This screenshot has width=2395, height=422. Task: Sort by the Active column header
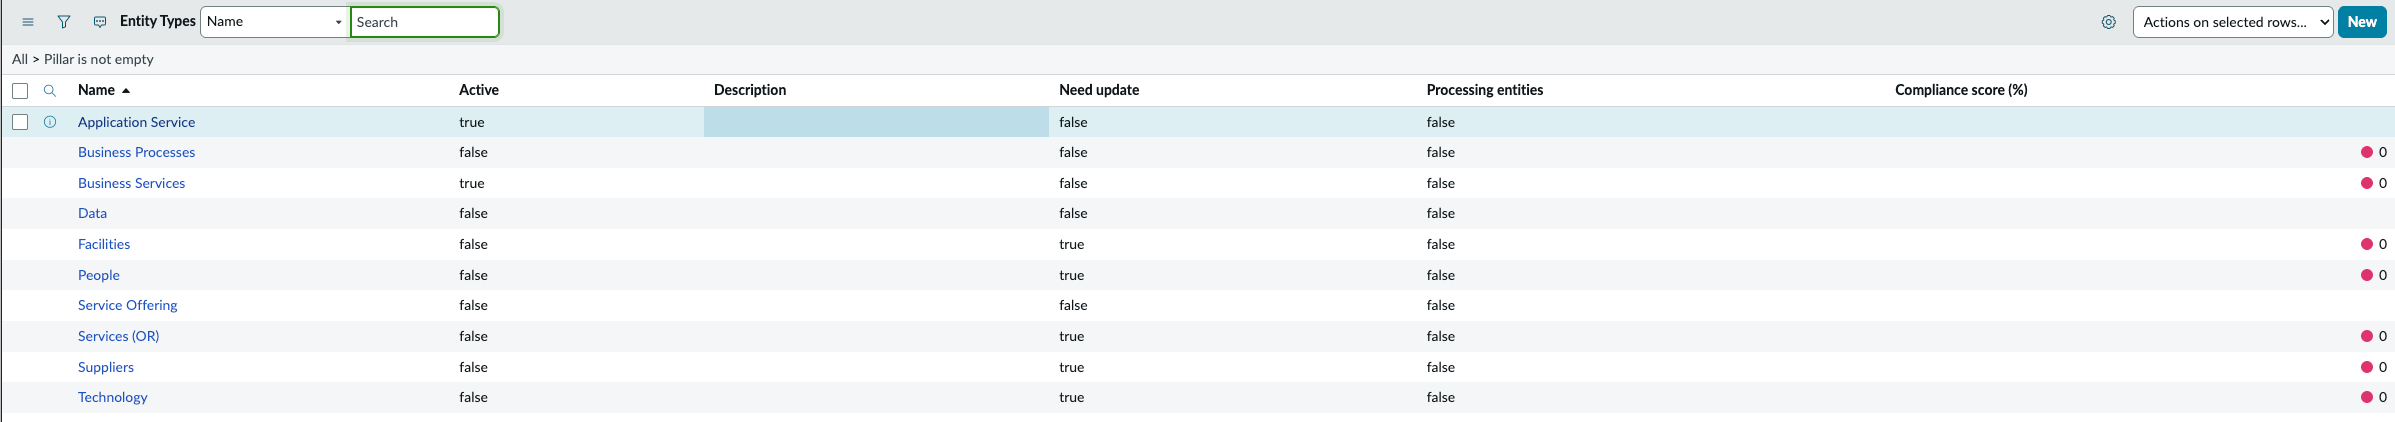tap(479, 90)
